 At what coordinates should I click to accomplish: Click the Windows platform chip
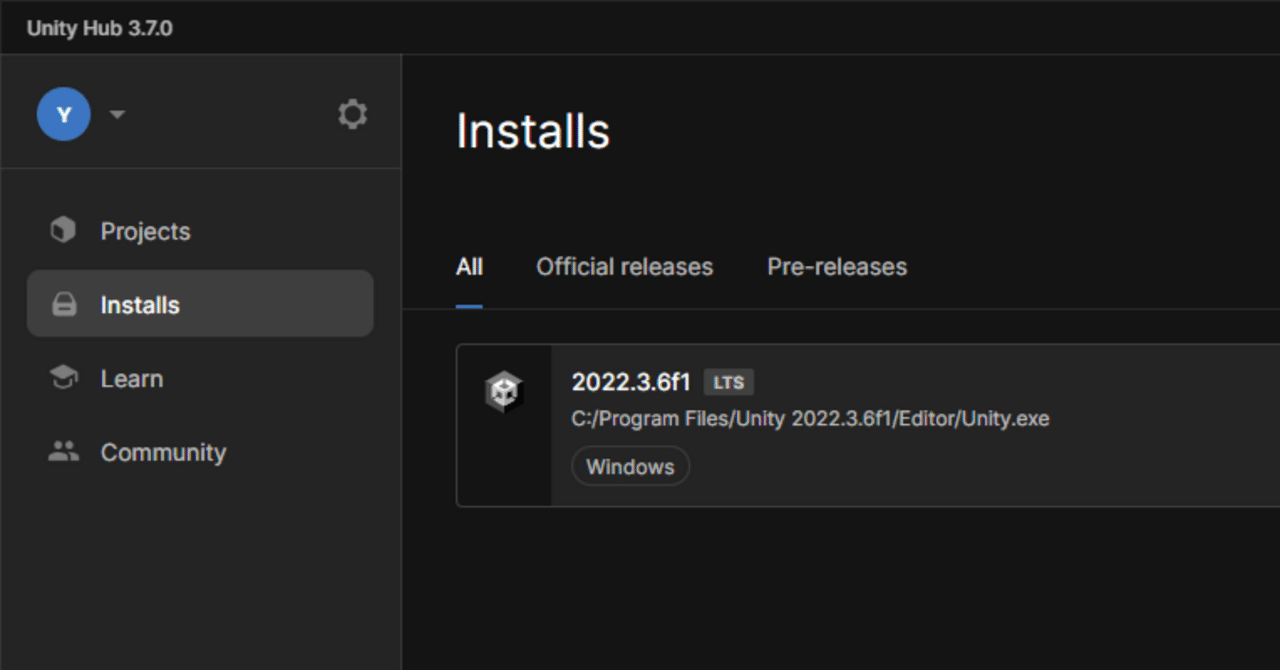pyautogui.click(x=630, y=467)
